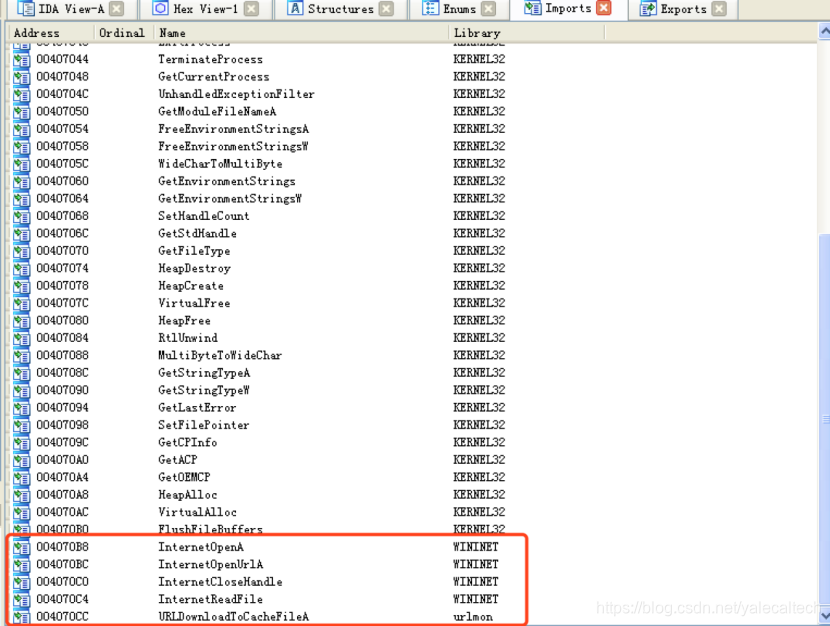Screen dimensions: 830x626
Task: Select the URLDownloadToCacheFileA import name
Action: [233, 616]
